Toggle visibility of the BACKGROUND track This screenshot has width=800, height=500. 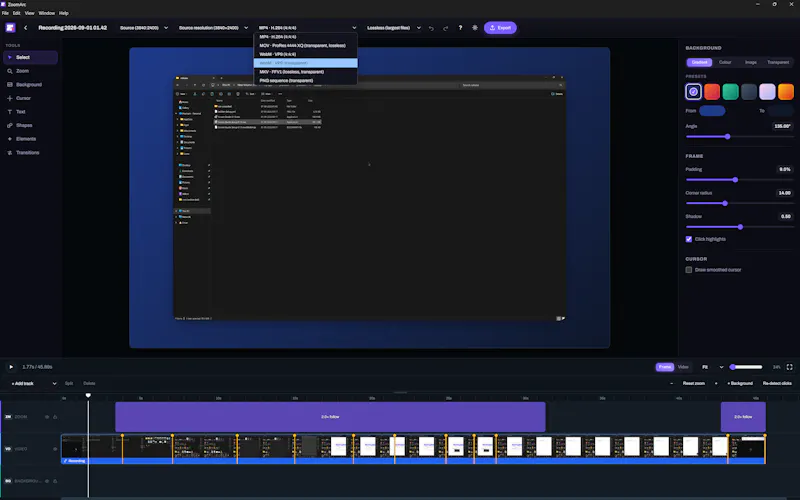[x=47, y=481]
